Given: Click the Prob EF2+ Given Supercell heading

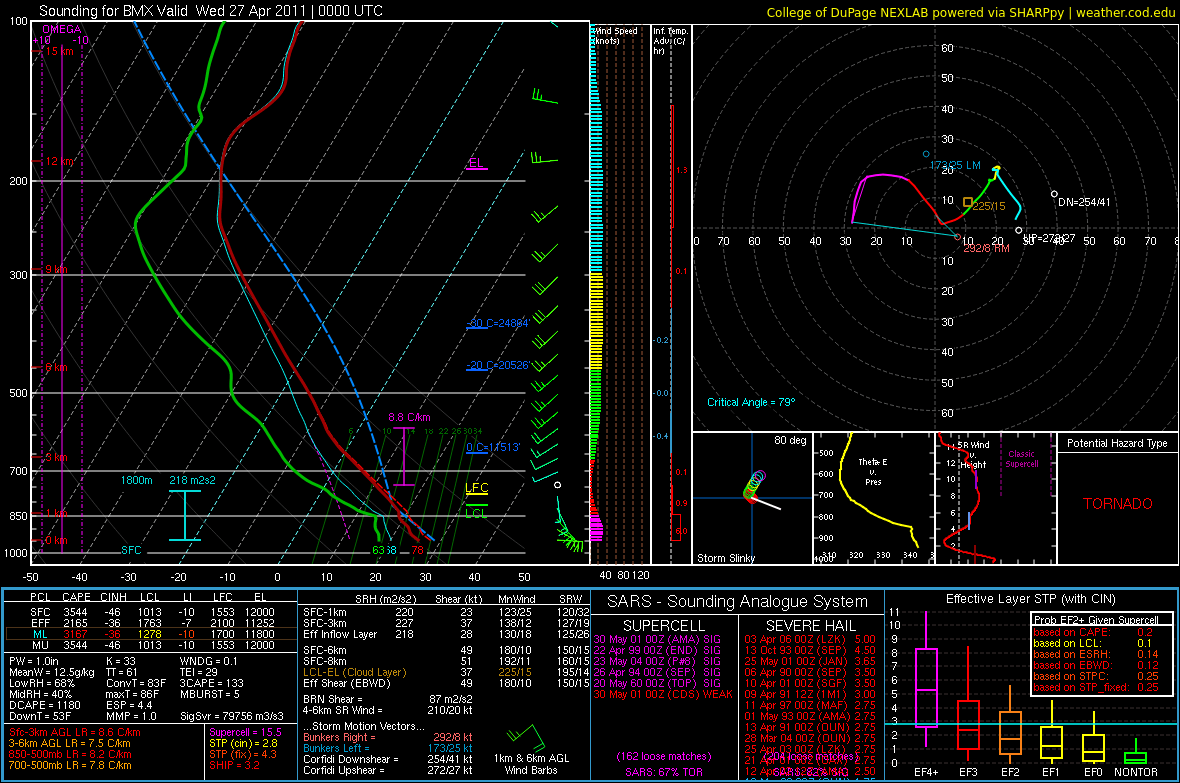Looking at the screenshot, I should click(1096, 620).
